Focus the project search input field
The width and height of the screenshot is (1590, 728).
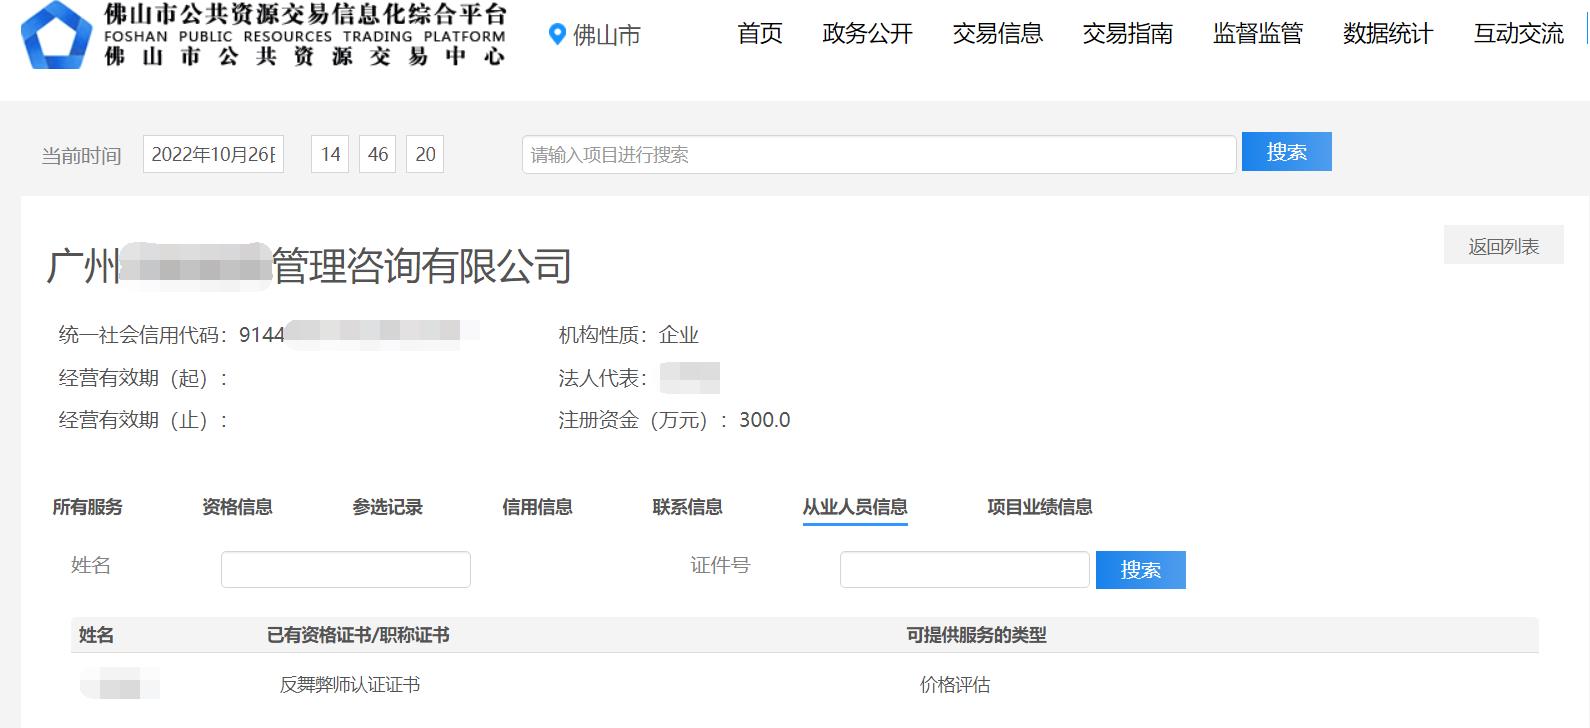(878, 155)
